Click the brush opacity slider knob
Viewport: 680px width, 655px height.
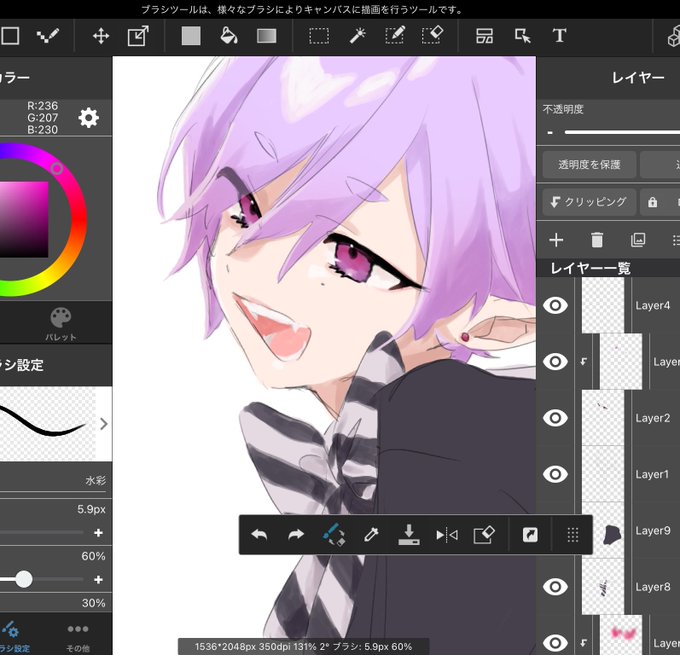(x=23, y=579)
